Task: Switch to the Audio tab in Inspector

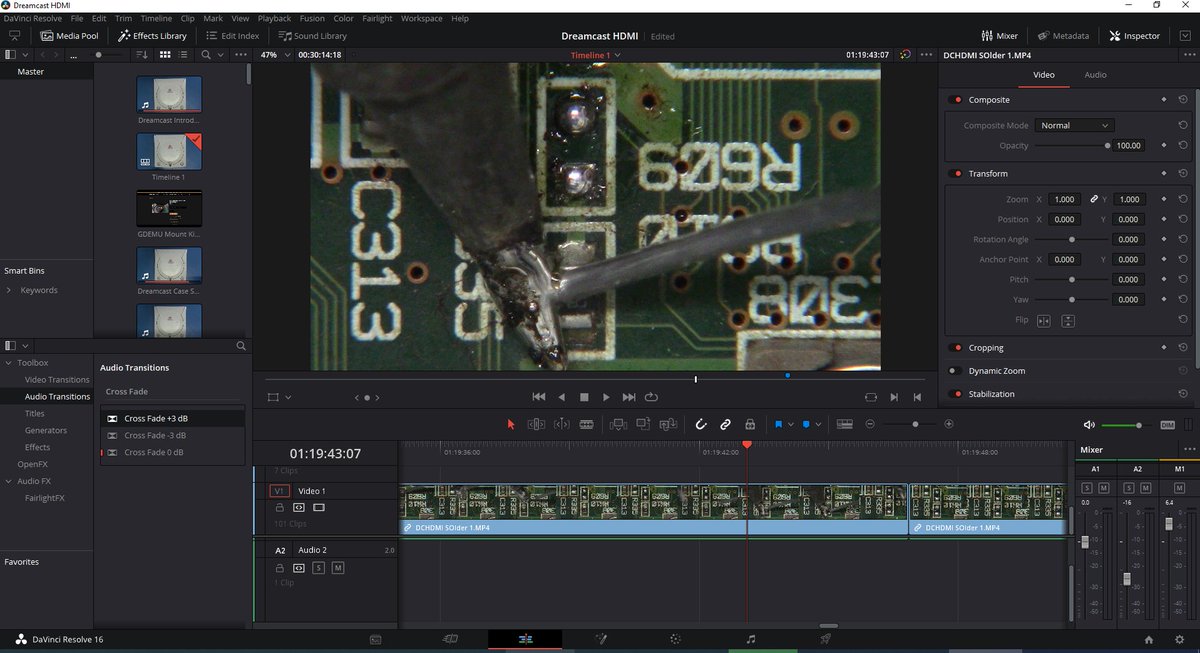Action: click(x=1095, y=75)
